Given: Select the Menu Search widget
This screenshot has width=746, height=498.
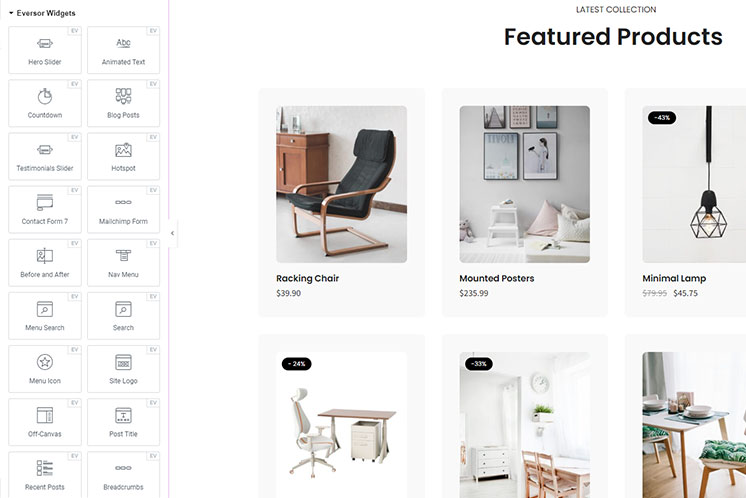Looking at the screenshot, I should 45,316.
